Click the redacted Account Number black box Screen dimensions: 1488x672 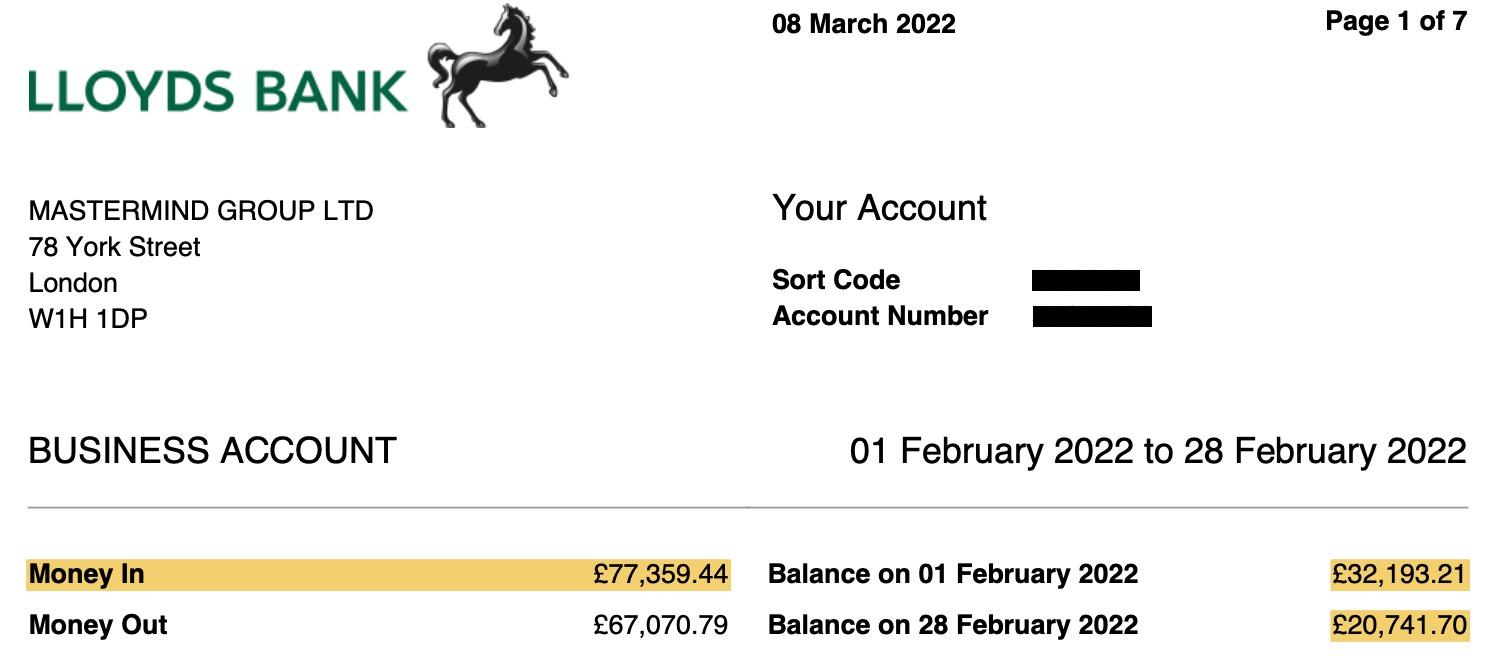pos(1091,317)
